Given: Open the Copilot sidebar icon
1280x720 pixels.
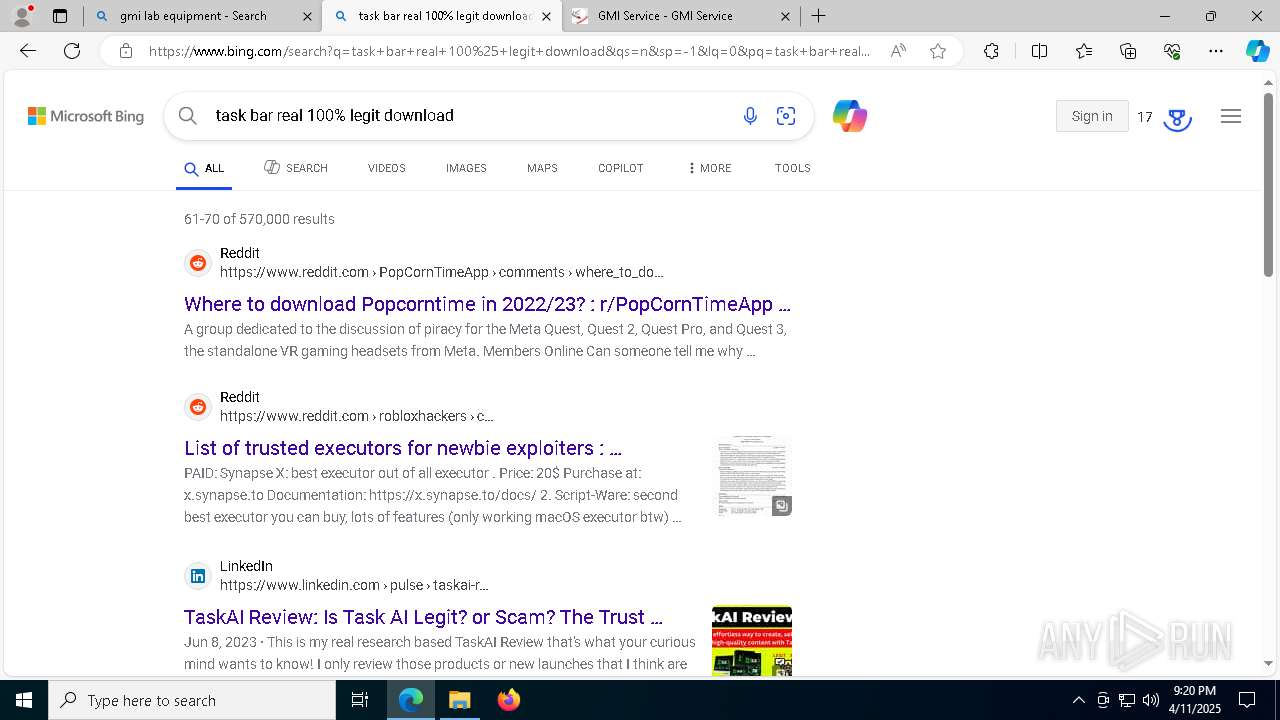Looking at the screenshot, I should click(x=1257, y=51).
